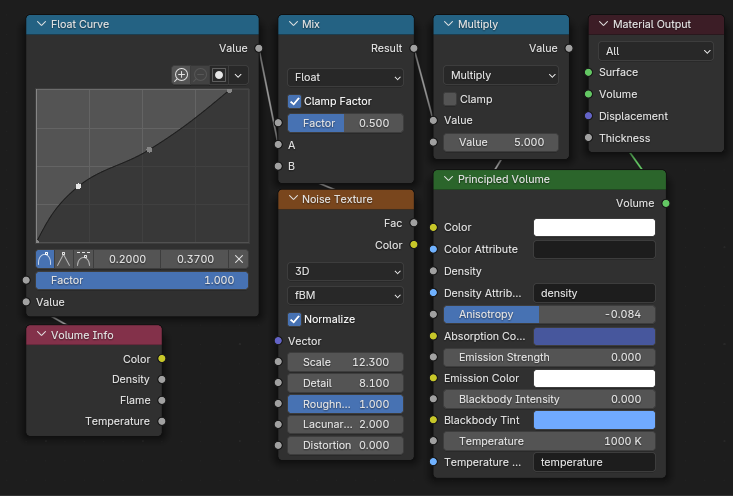Image resolution: width=733 pixels, height=496 pixels.
Task: Adjust the Anisotropy -0.084 slider
Action: (549, 314)
